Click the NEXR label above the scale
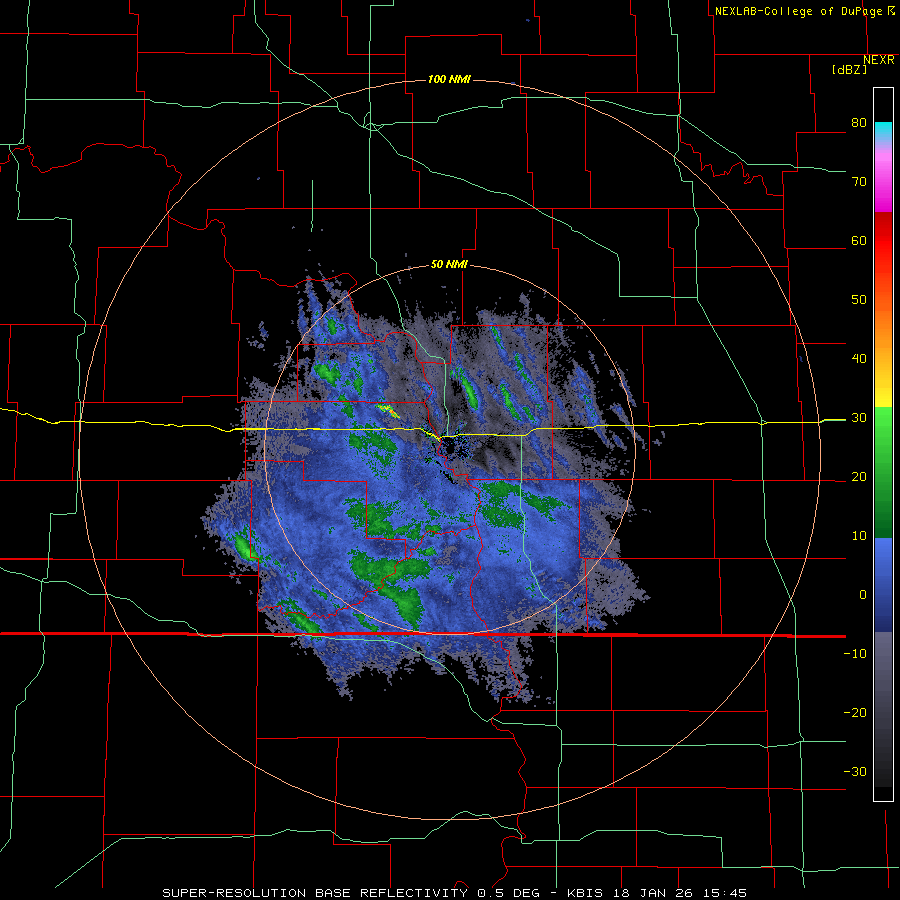The image size is (900, 900). (879, 60)
